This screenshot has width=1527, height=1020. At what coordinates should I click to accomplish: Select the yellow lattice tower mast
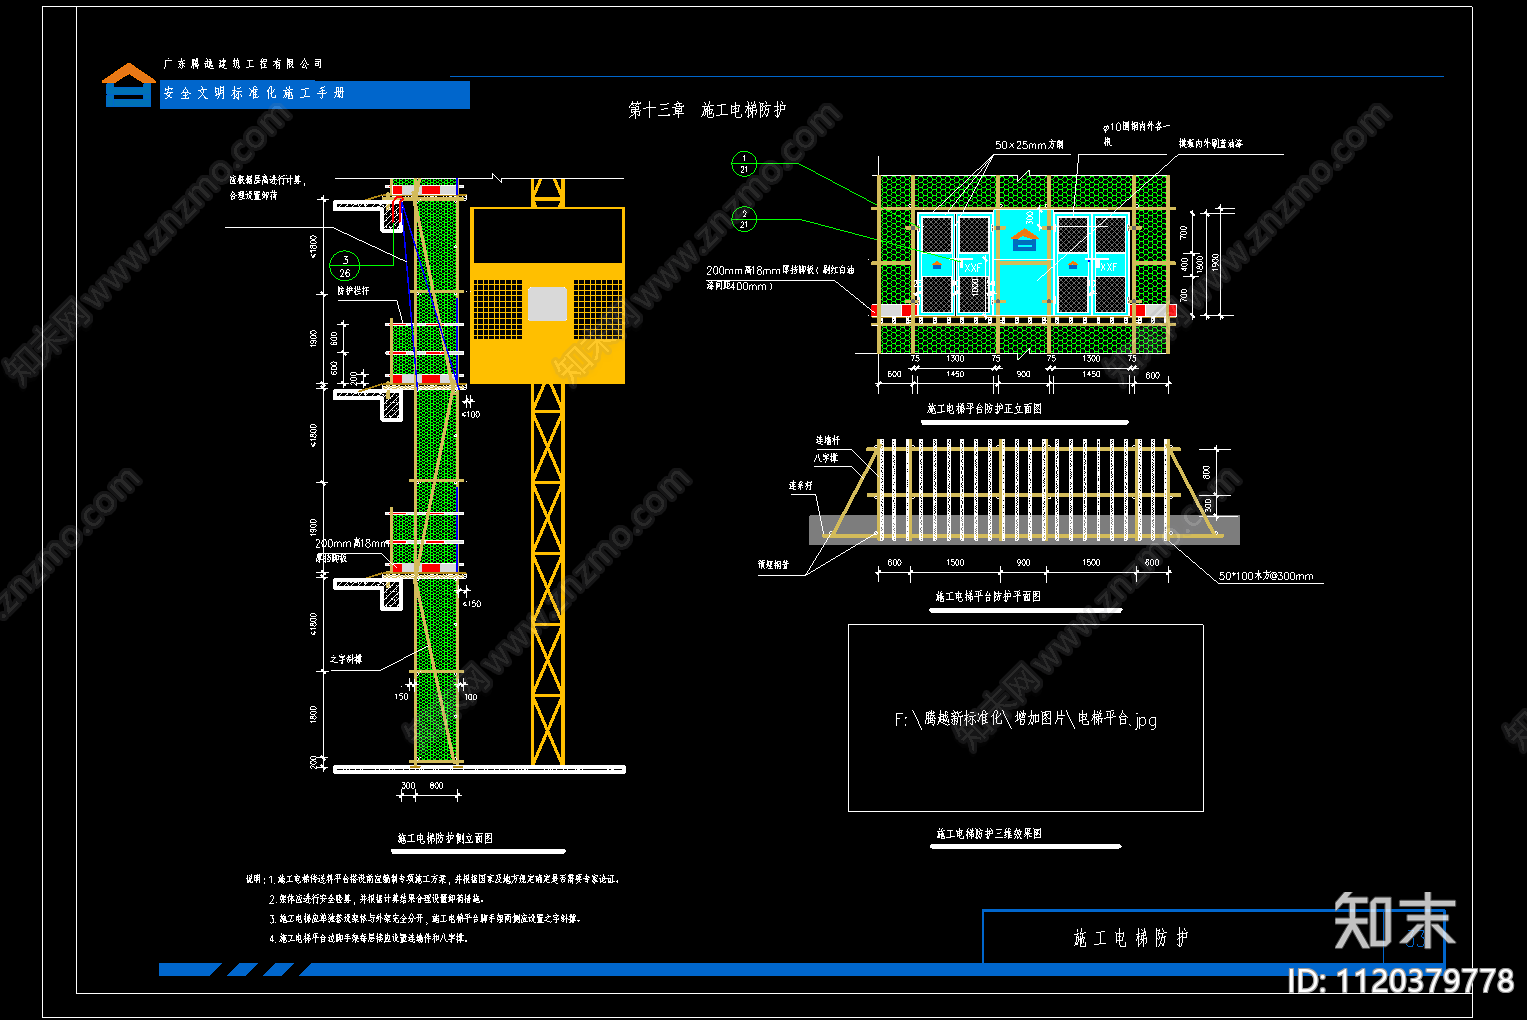pos(547,570)
